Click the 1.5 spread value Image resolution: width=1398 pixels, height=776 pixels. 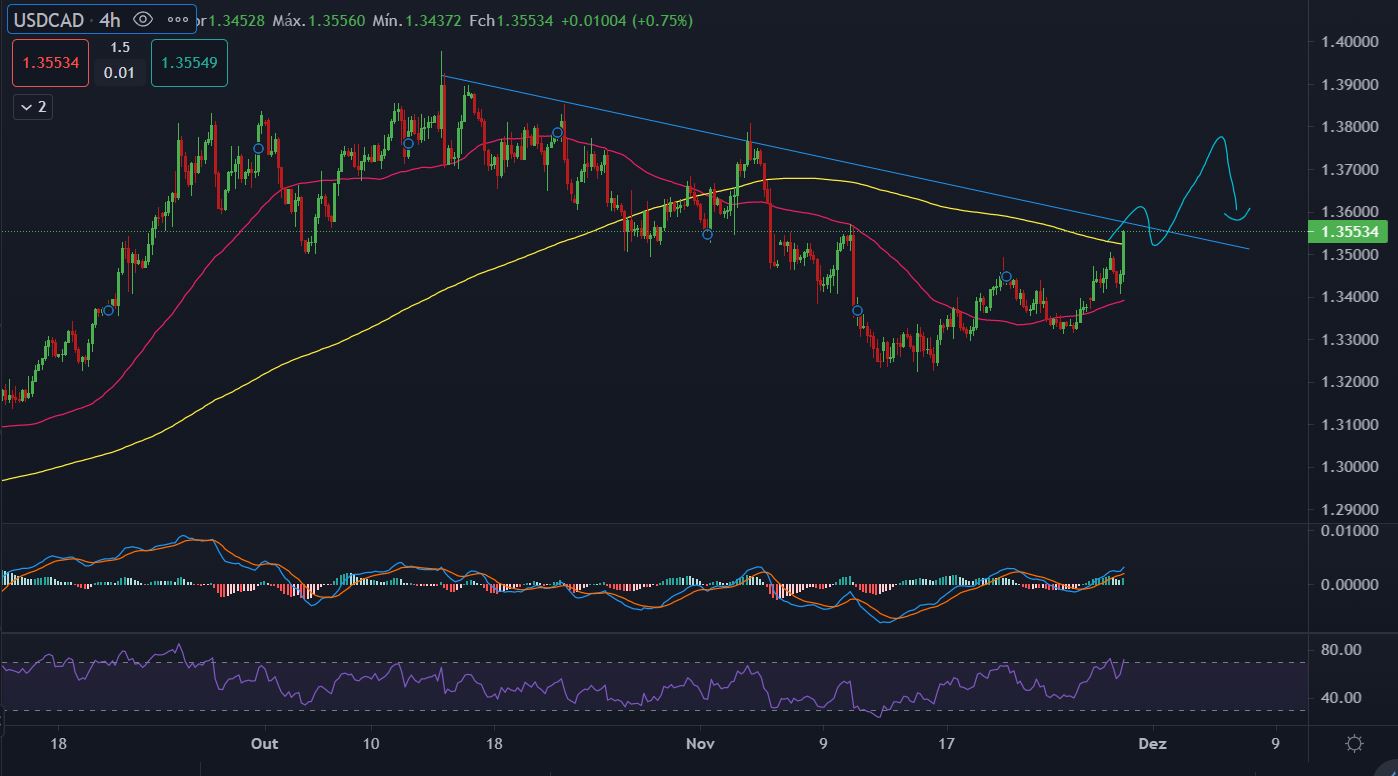(120, 47)
